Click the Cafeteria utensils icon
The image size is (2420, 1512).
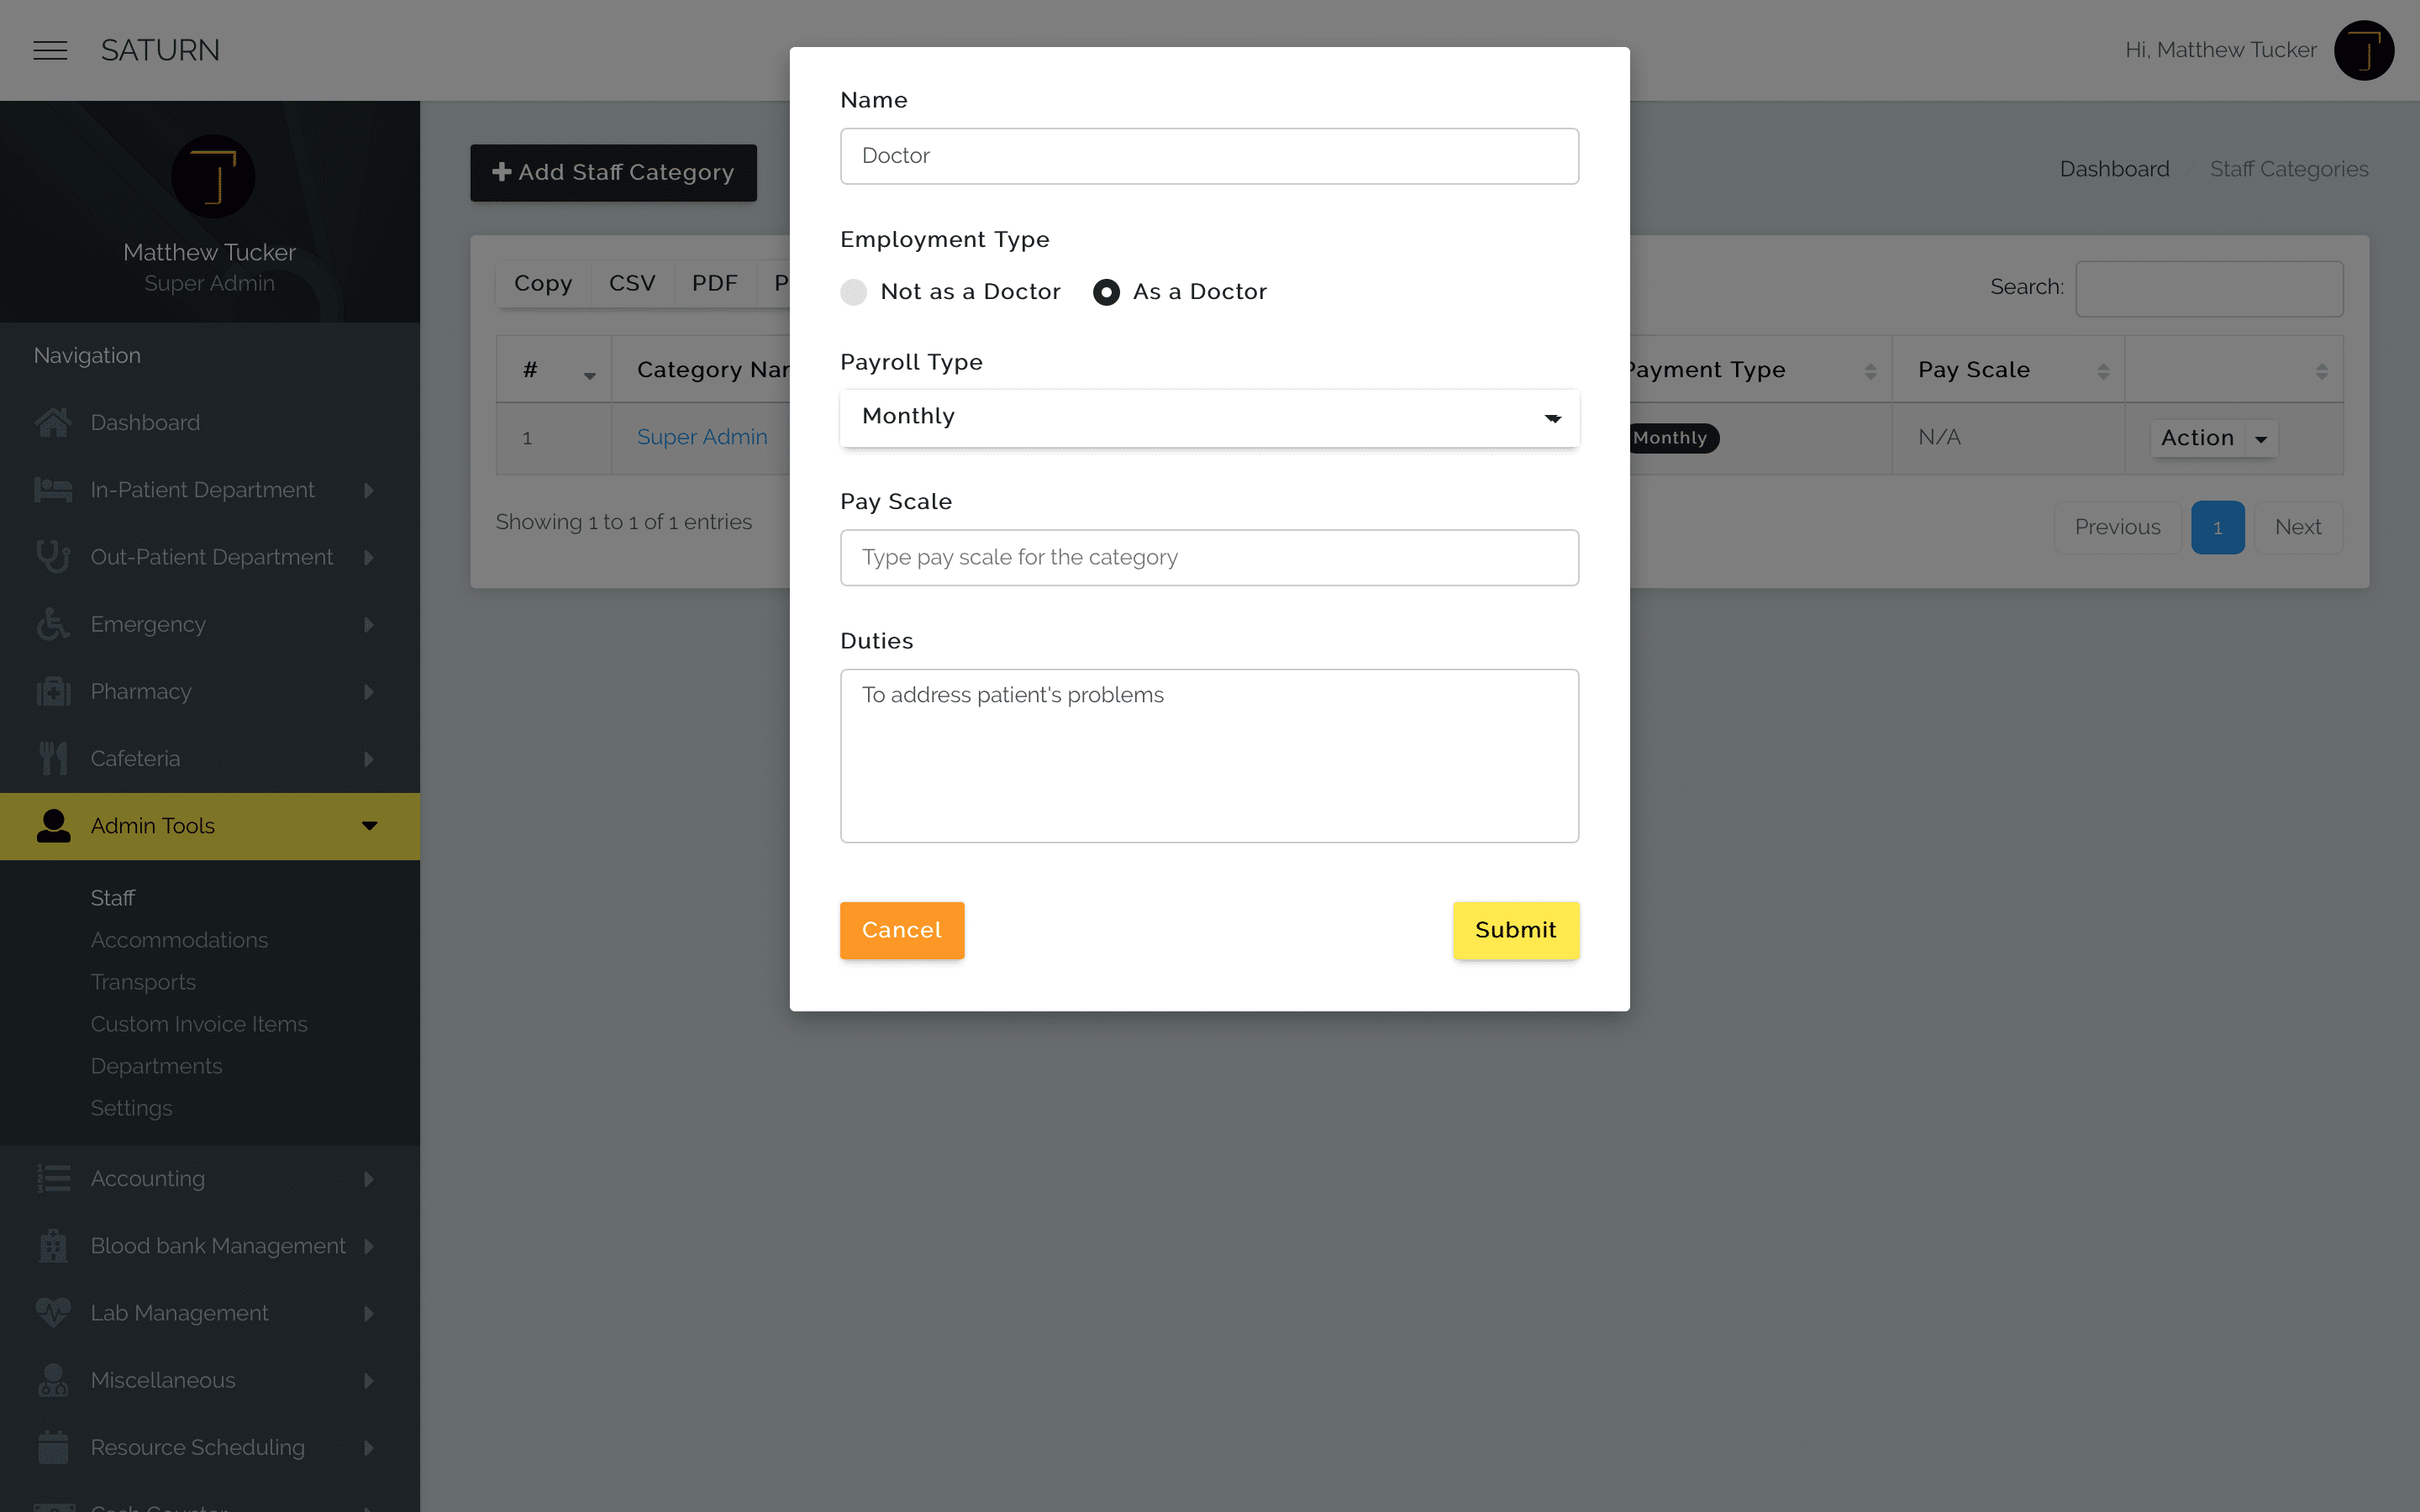point(53,758)
